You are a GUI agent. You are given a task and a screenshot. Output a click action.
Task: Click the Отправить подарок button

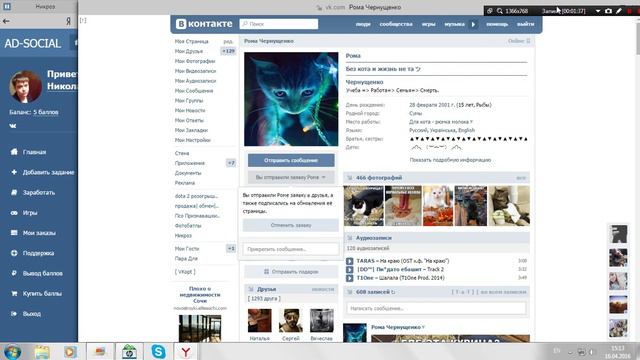click(291, 271)
